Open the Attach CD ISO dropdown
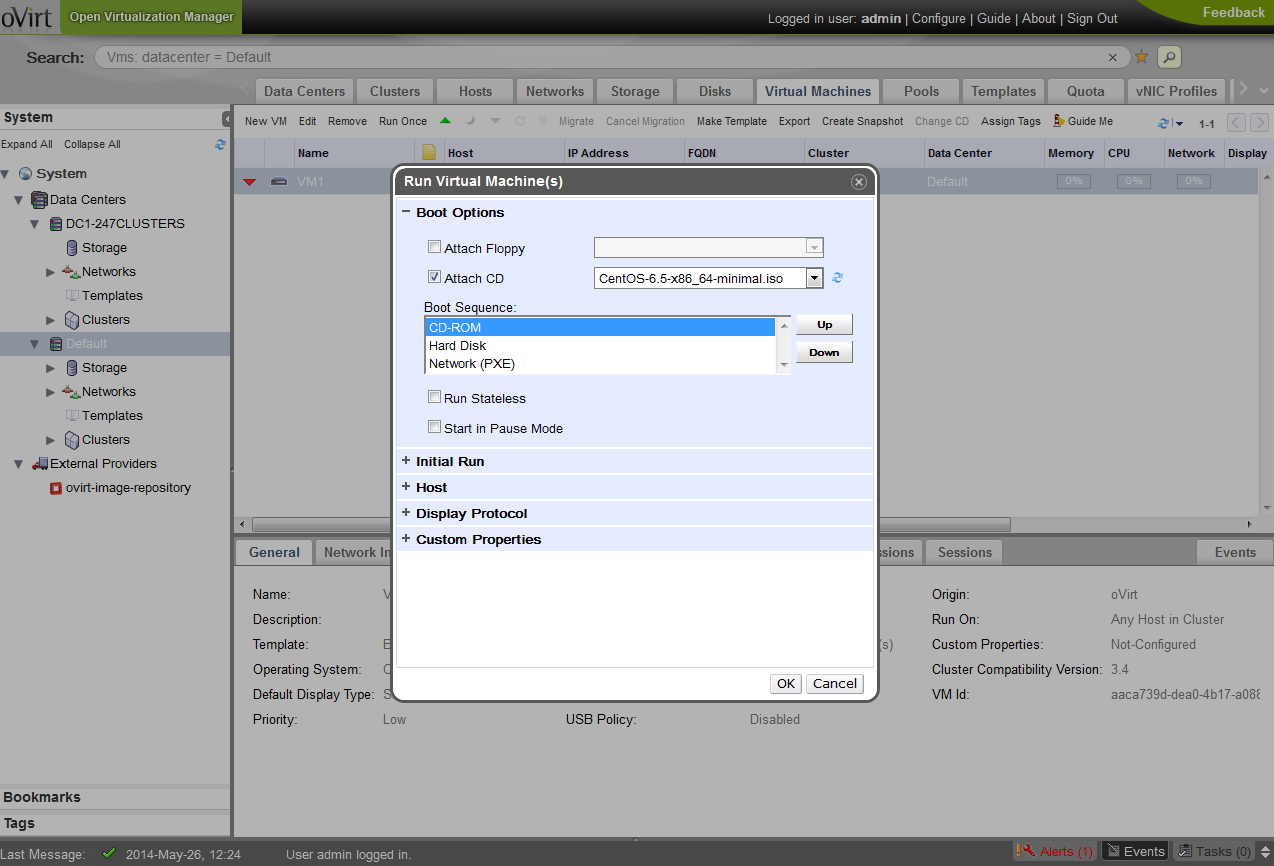Image resolution: width=1274 pixels, height=866 pixels. point(814,278)
